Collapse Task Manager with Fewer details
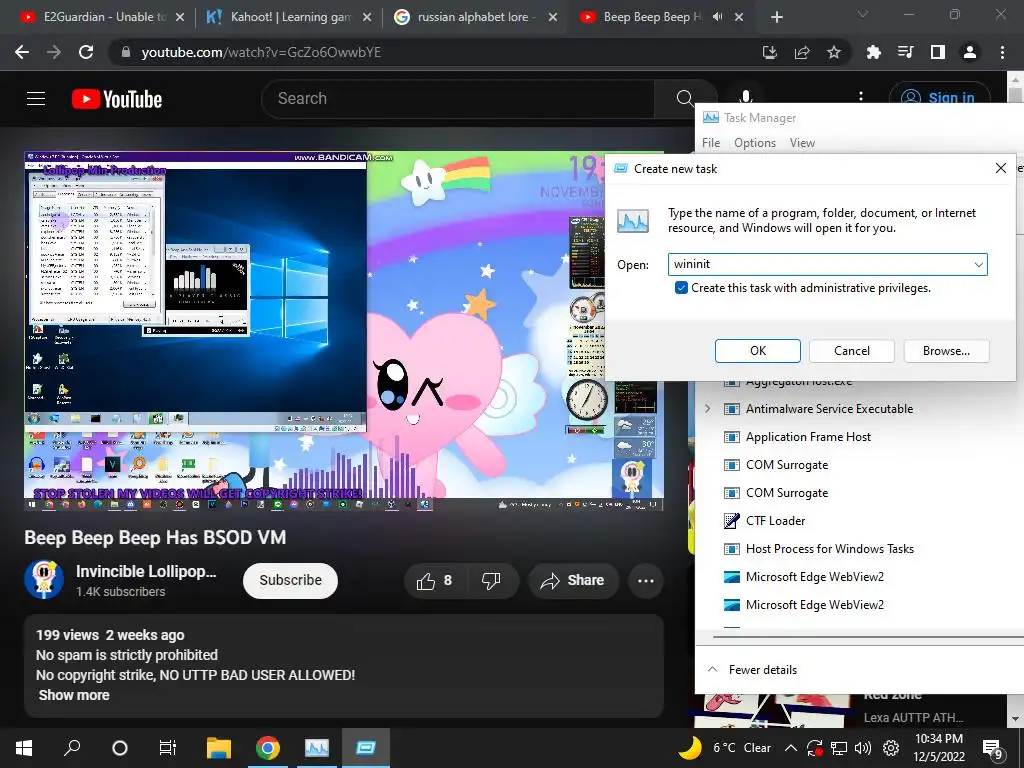 tap(752, 669)
